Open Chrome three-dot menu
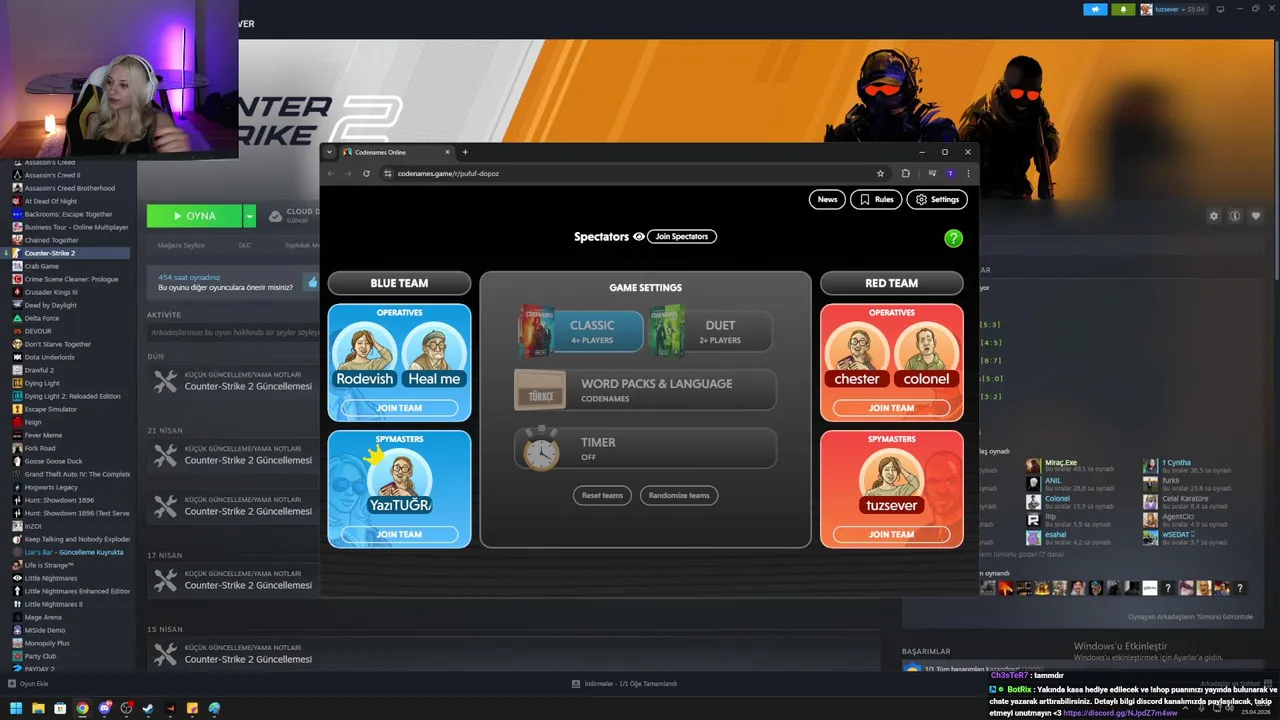The width and height of the screenshot is (1280, 720). (x=968, y=173)
